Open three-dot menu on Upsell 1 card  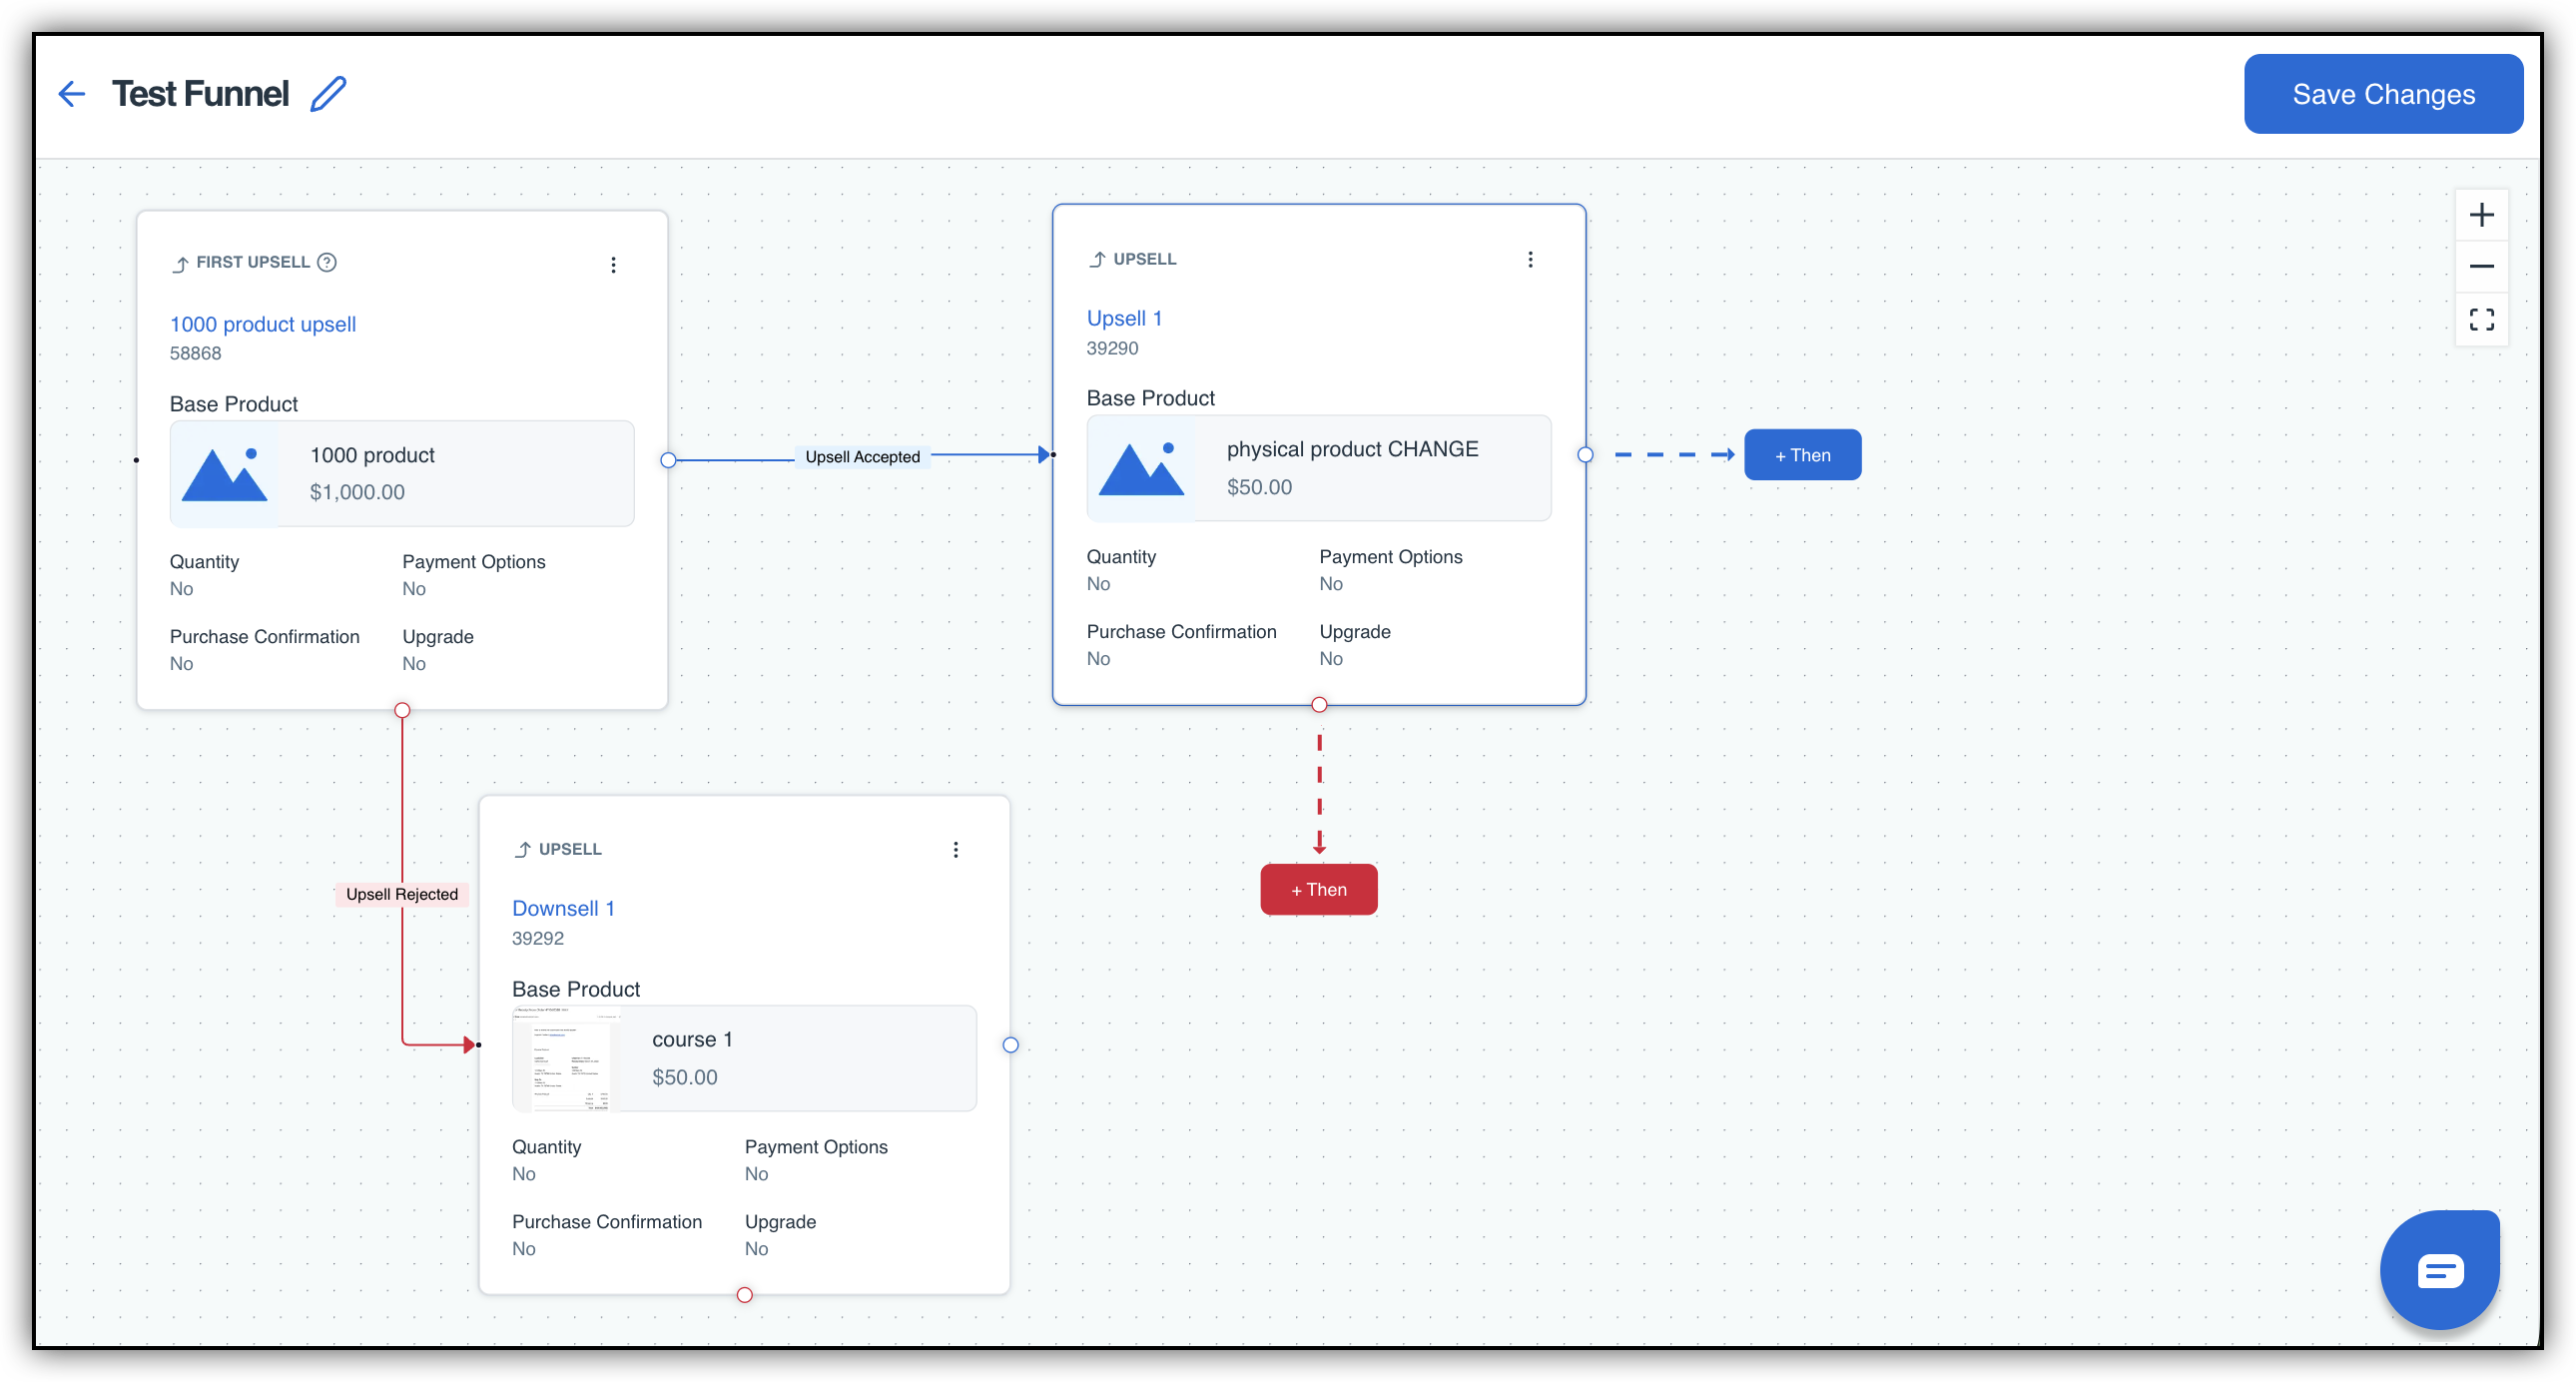1530,259
